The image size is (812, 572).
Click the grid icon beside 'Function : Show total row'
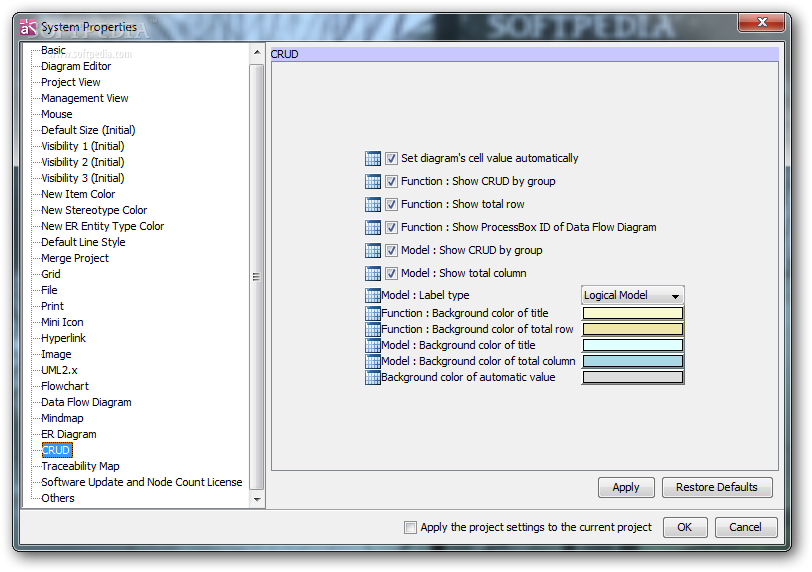pyautogui.click(x=372, y=204)
